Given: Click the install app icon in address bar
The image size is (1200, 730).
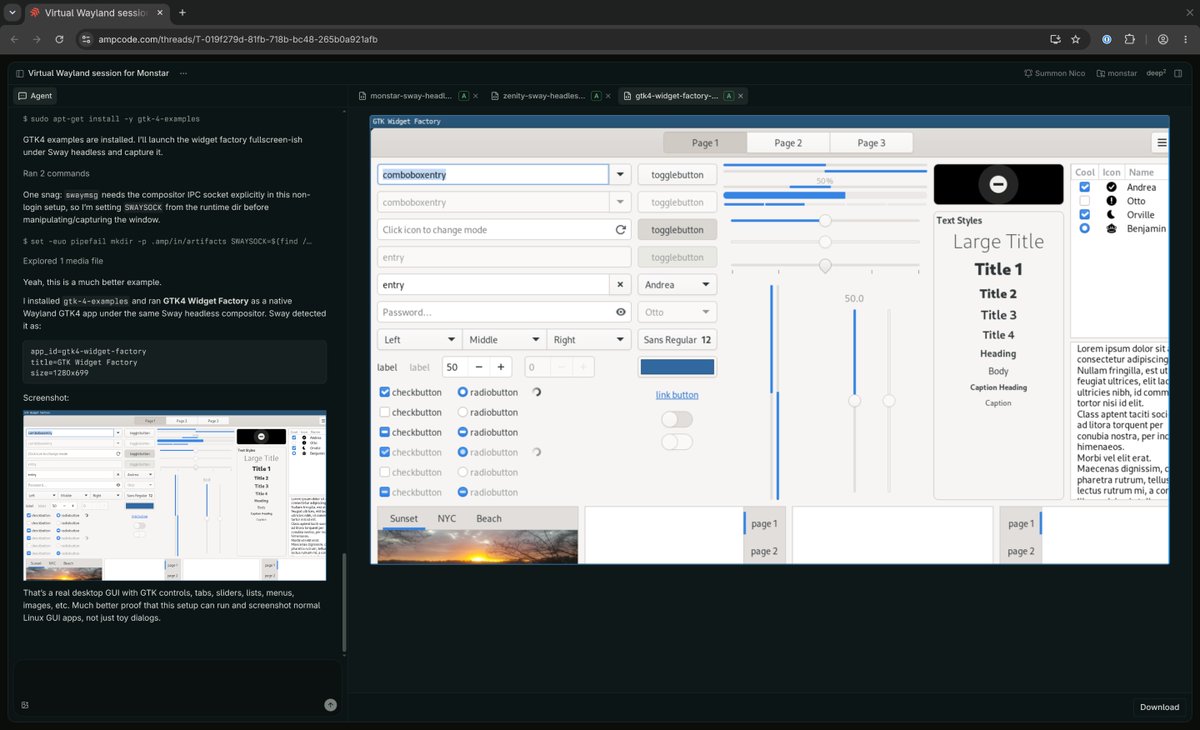Looking at the screenshot, I should [x=1055, y=39].
